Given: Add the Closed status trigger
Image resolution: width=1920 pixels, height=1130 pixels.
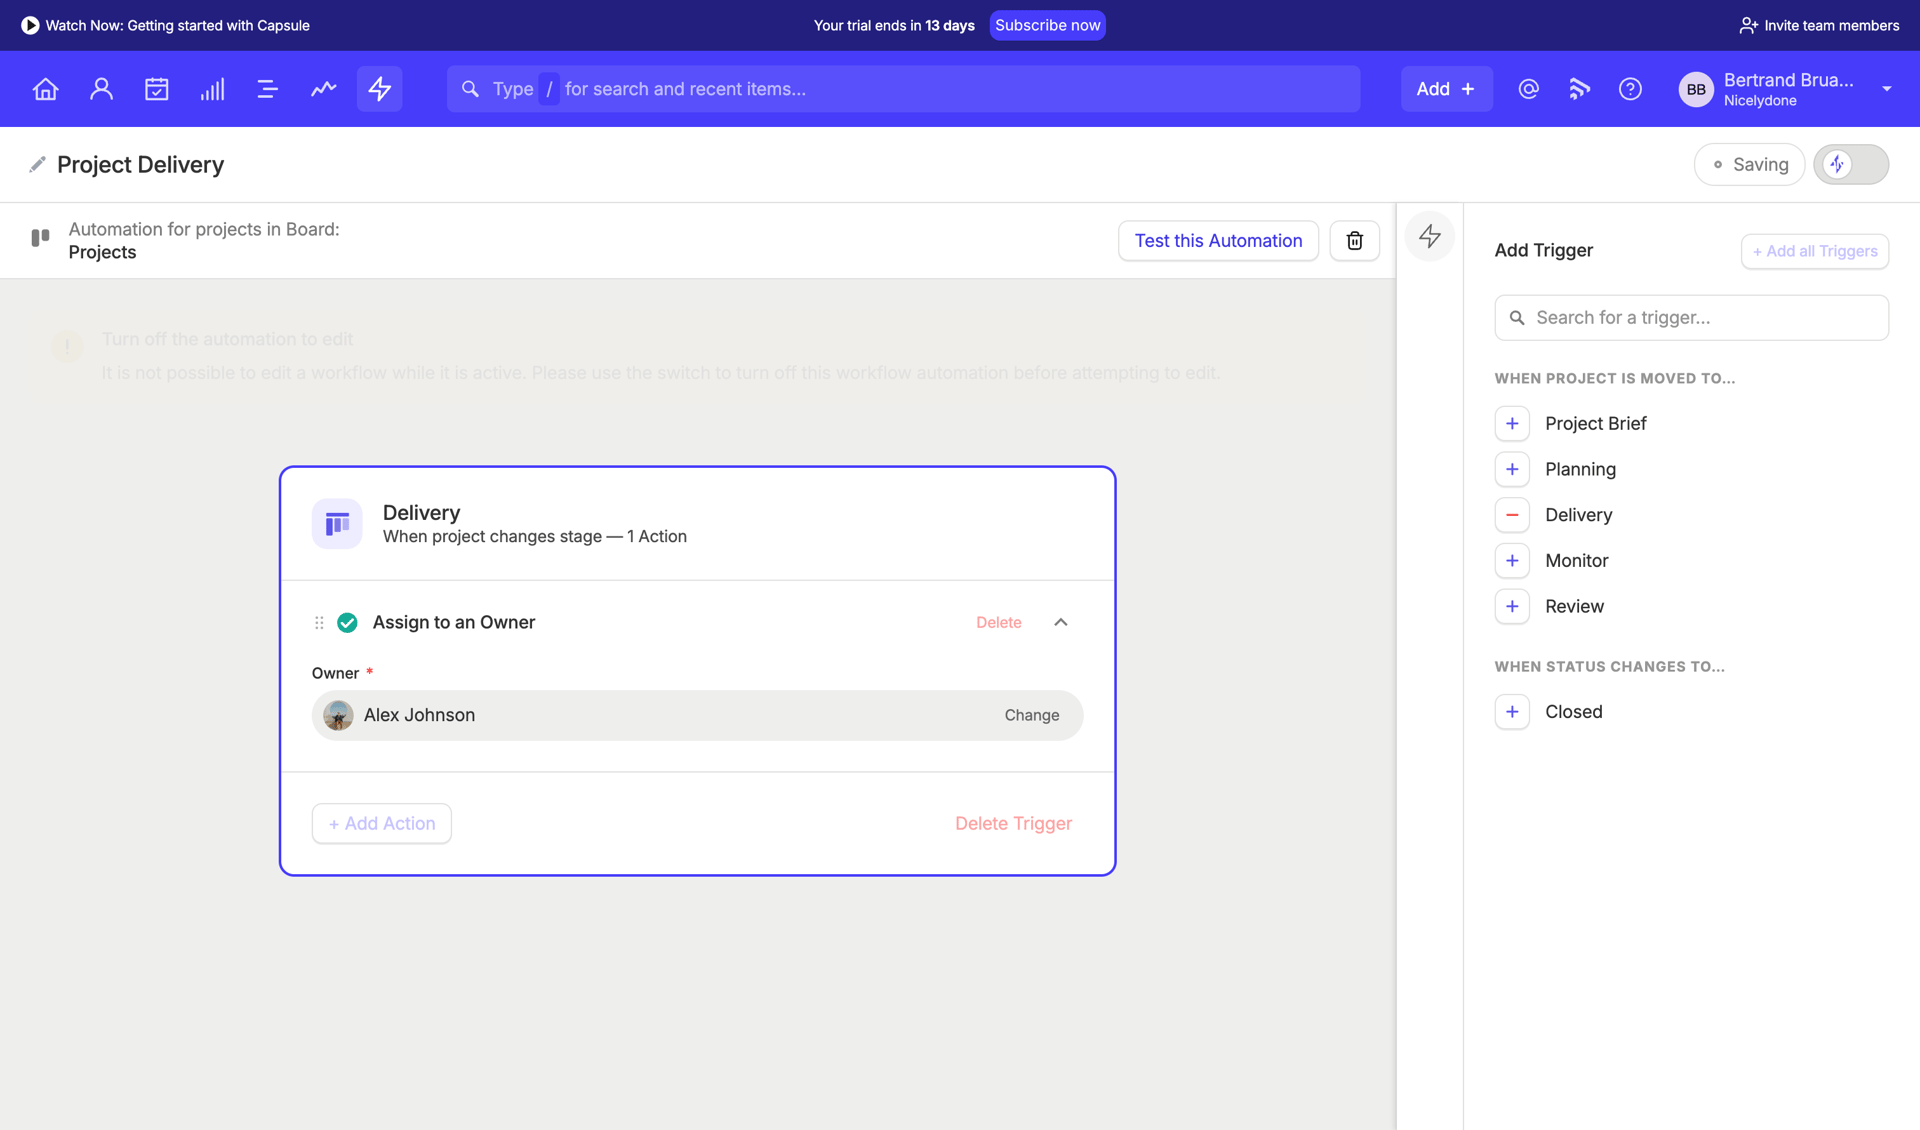Looking at the screenshot, I should tap(1511, 711).
